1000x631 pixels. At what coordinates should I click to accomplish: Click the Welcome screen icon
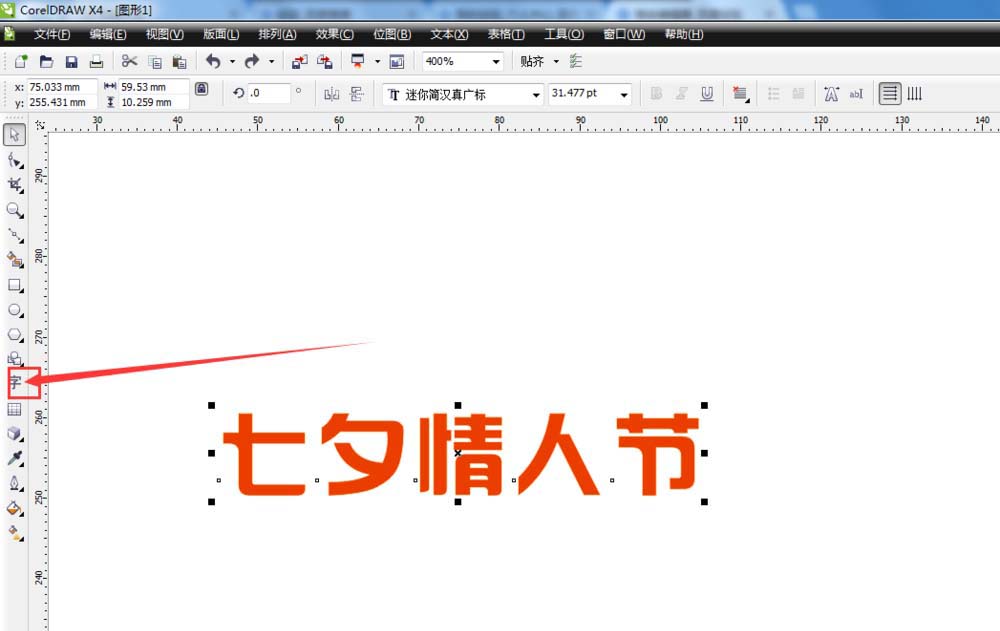[397, 61]
